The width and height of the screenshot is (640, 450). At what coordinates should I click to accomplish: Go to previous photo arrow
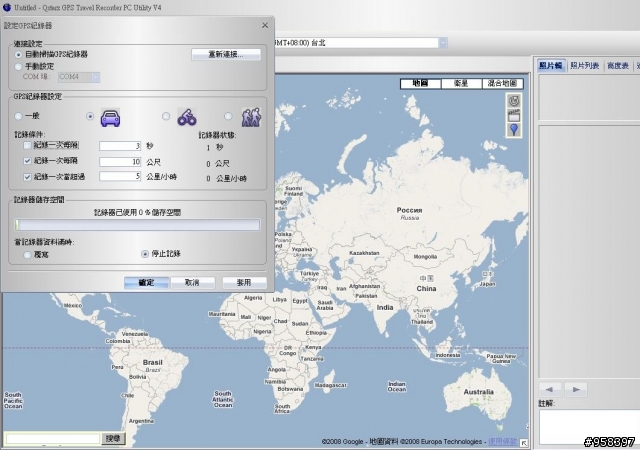tap(550, 390)
